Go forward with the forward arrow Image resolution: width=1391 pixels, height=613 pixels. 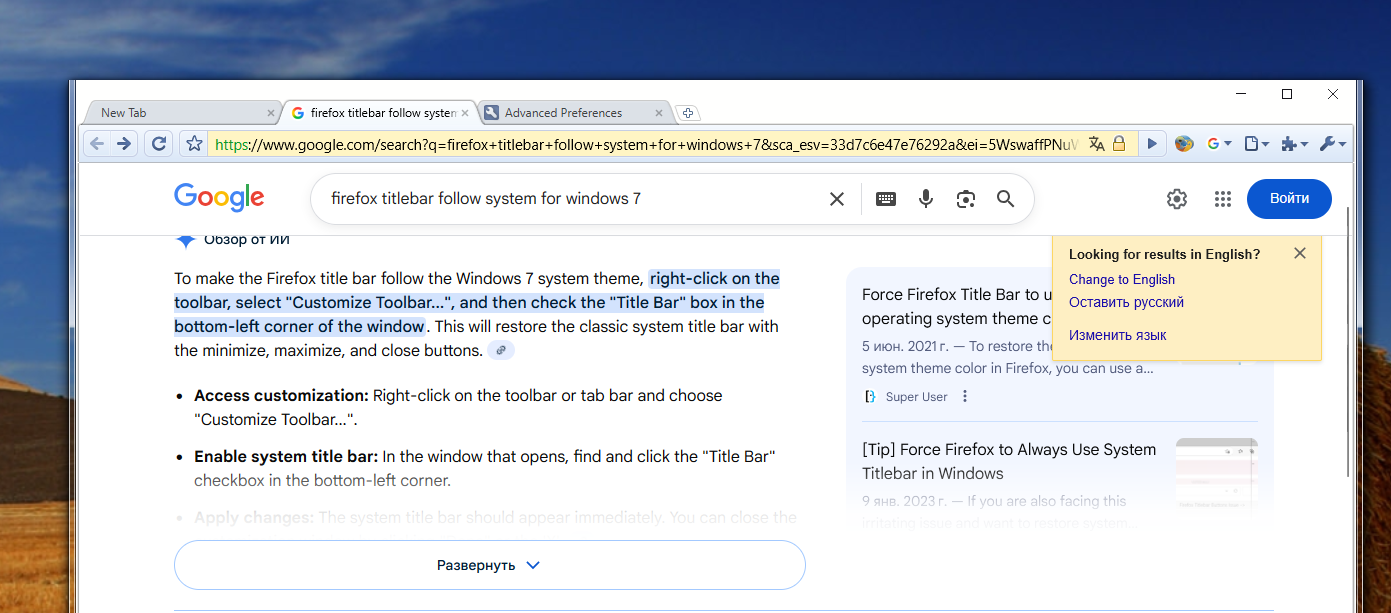123,144
